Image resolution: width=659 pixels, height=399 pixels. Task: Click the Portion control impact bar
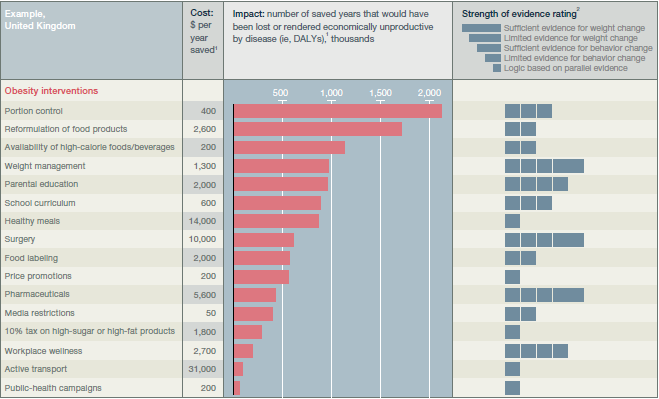338,111
